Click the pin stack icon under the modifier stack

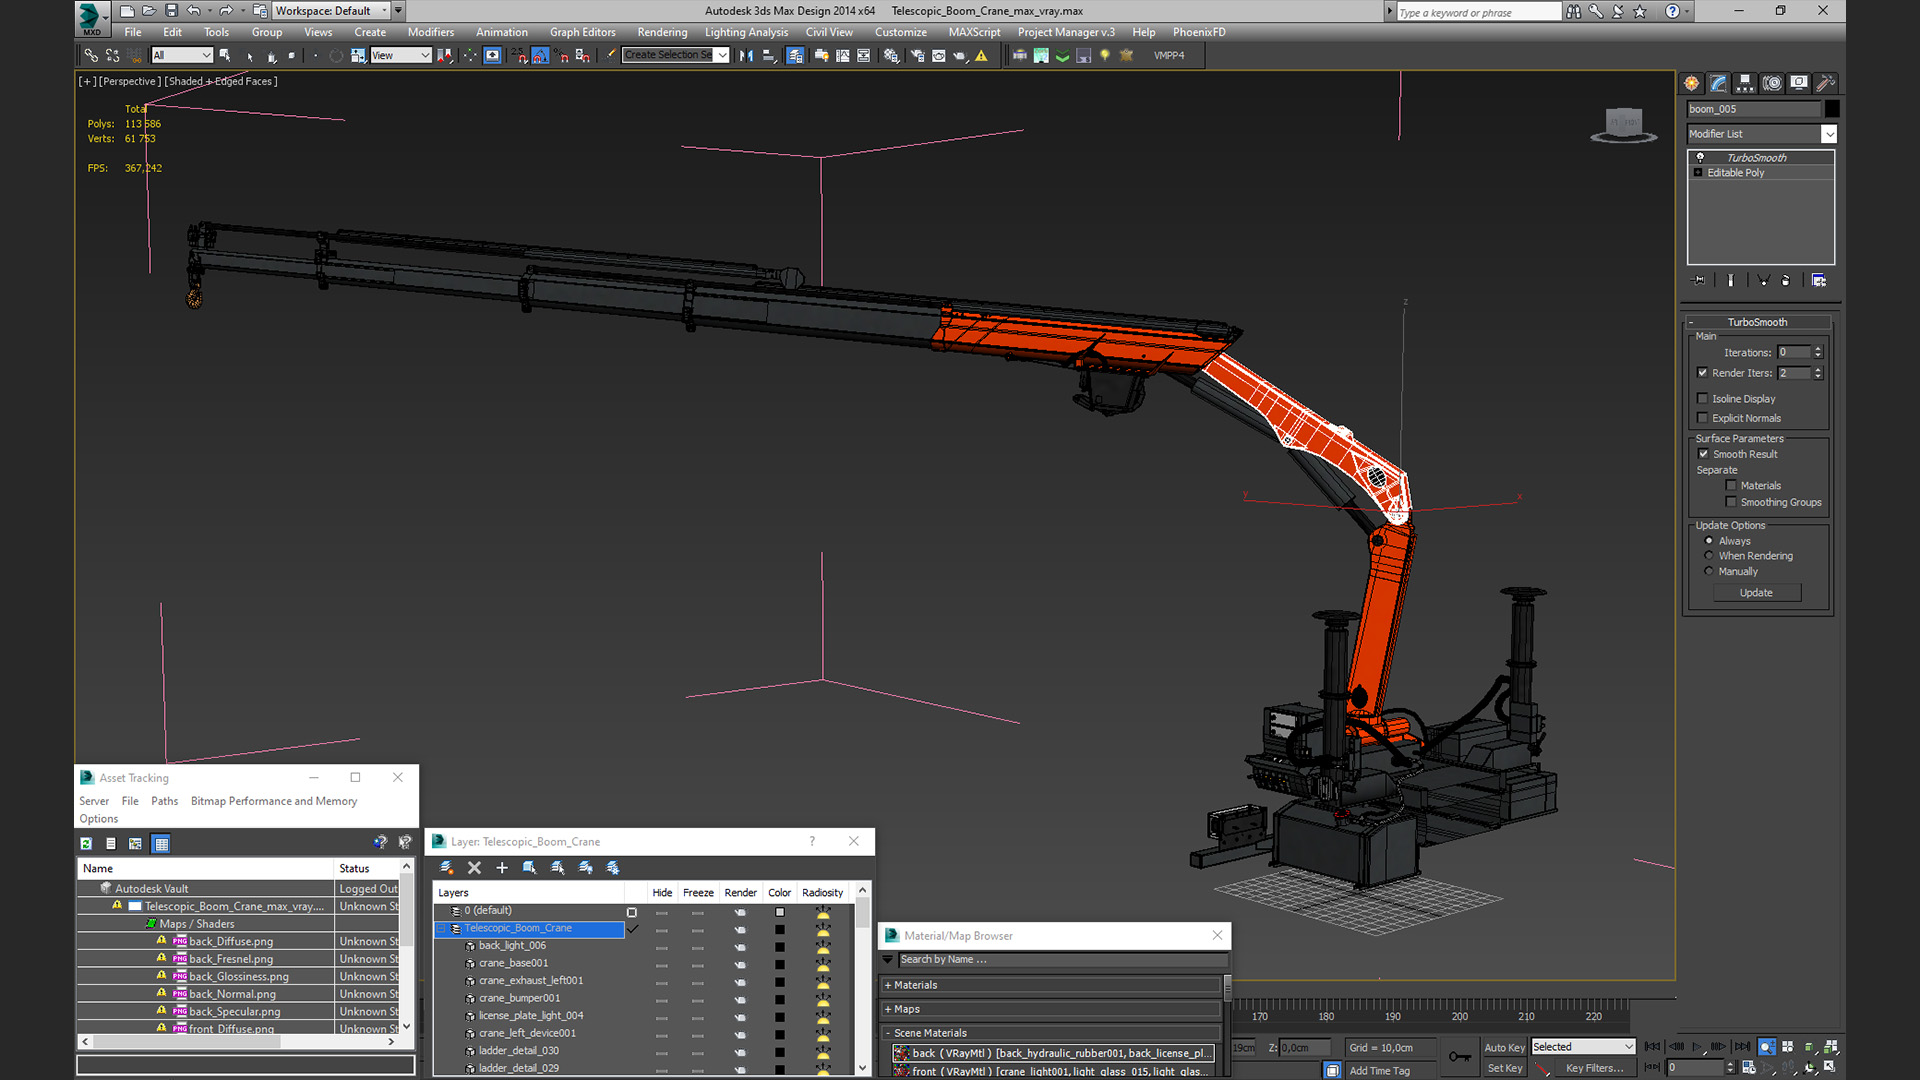click(1698, 280)
